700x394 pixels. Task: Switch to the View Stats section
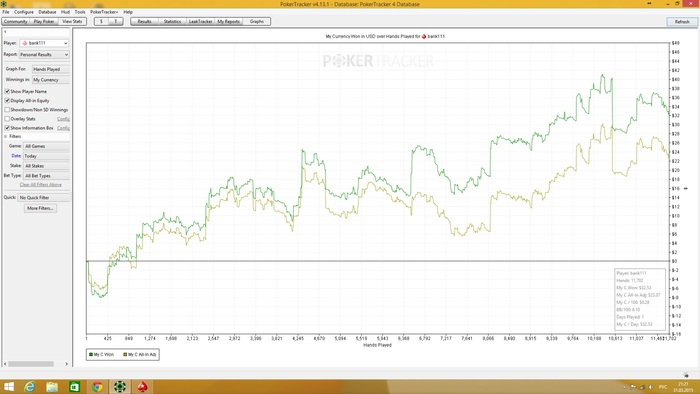pos(72,21)
